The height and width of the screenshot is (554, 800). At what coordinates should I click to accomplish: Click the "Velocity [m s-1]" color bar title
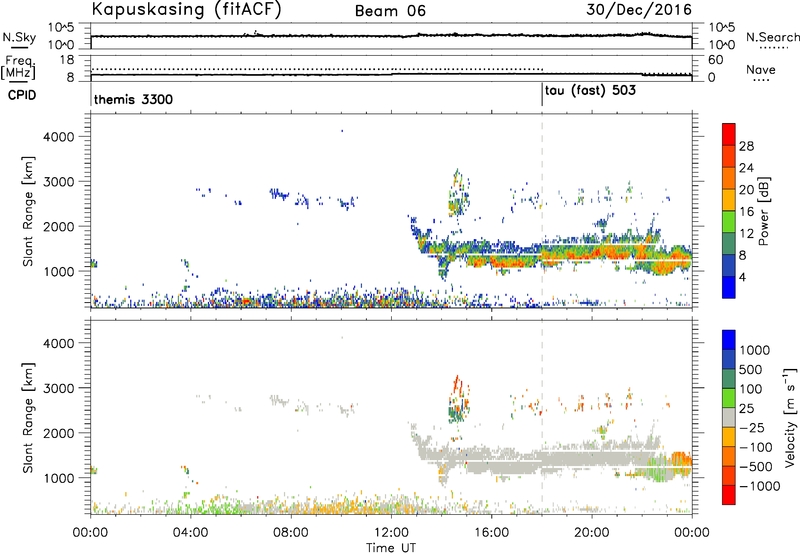tap(790, 417)
